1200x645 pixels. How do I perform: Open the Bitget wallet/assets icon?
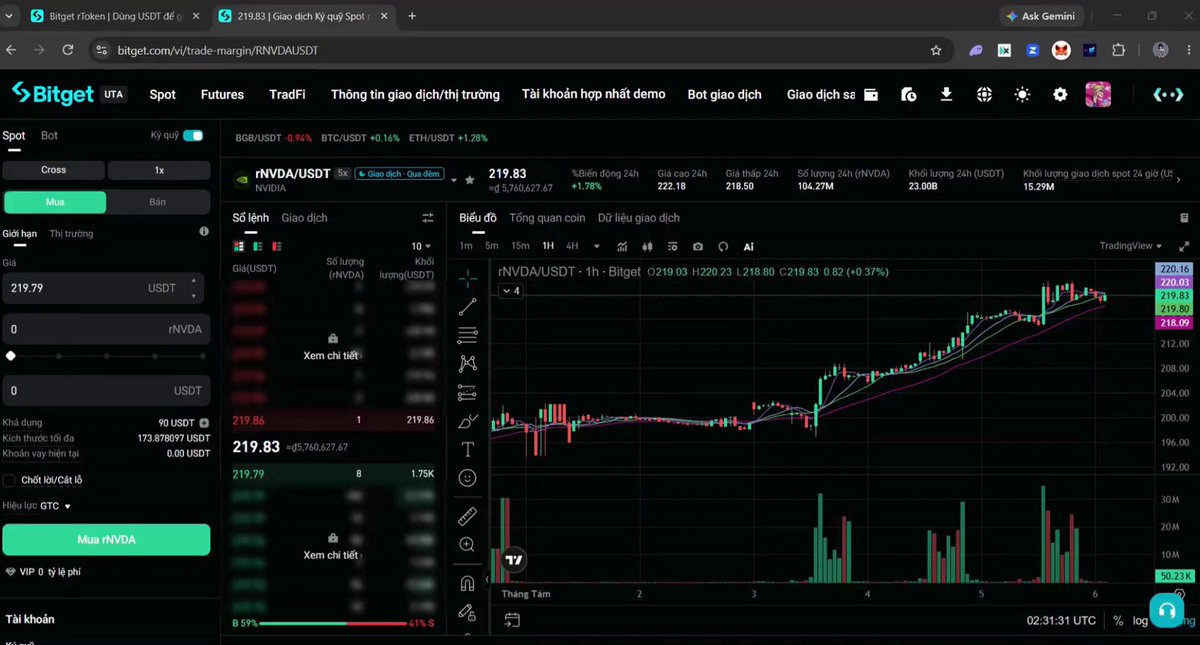click(871, 94)
